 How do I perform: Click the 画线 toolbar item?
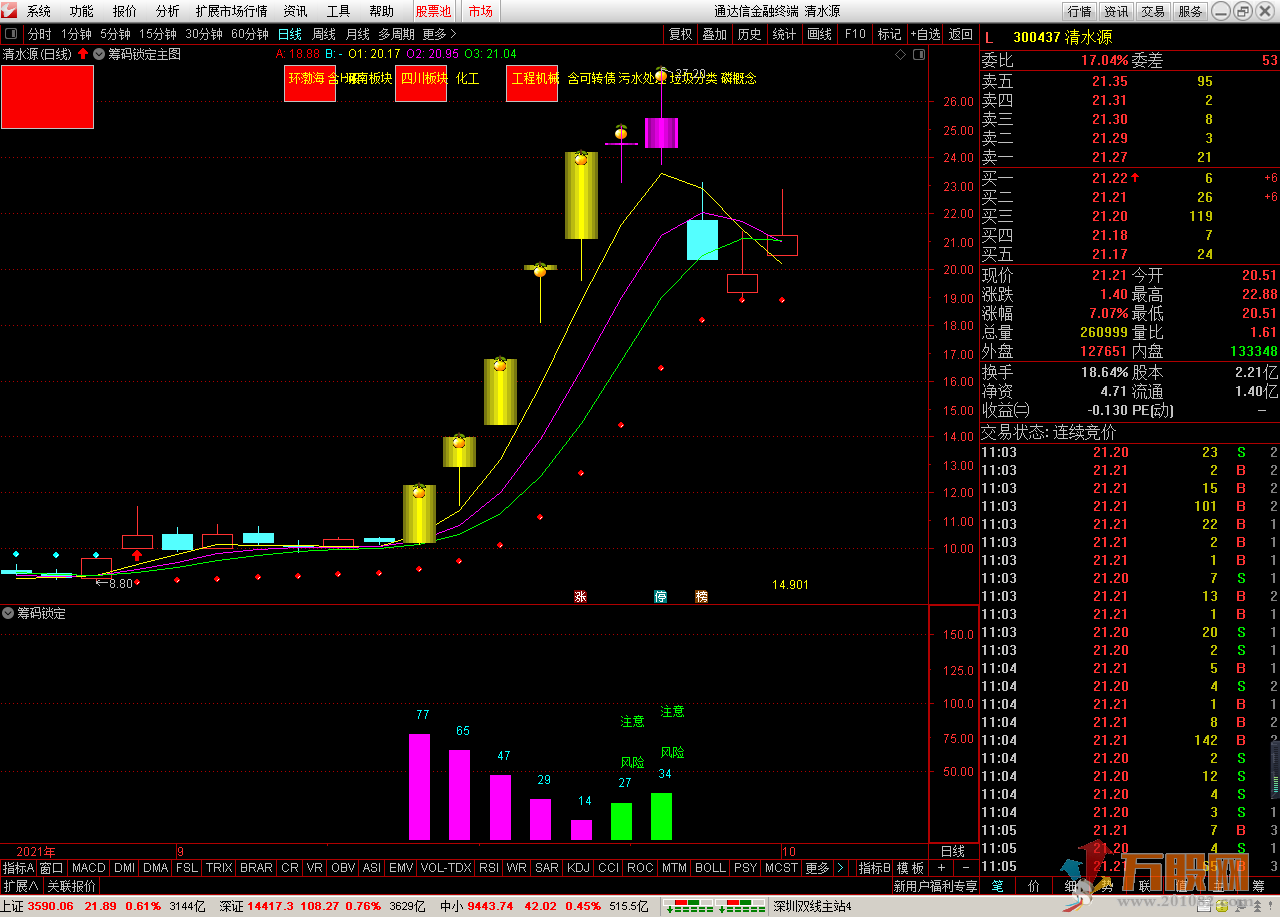[819, 34]
